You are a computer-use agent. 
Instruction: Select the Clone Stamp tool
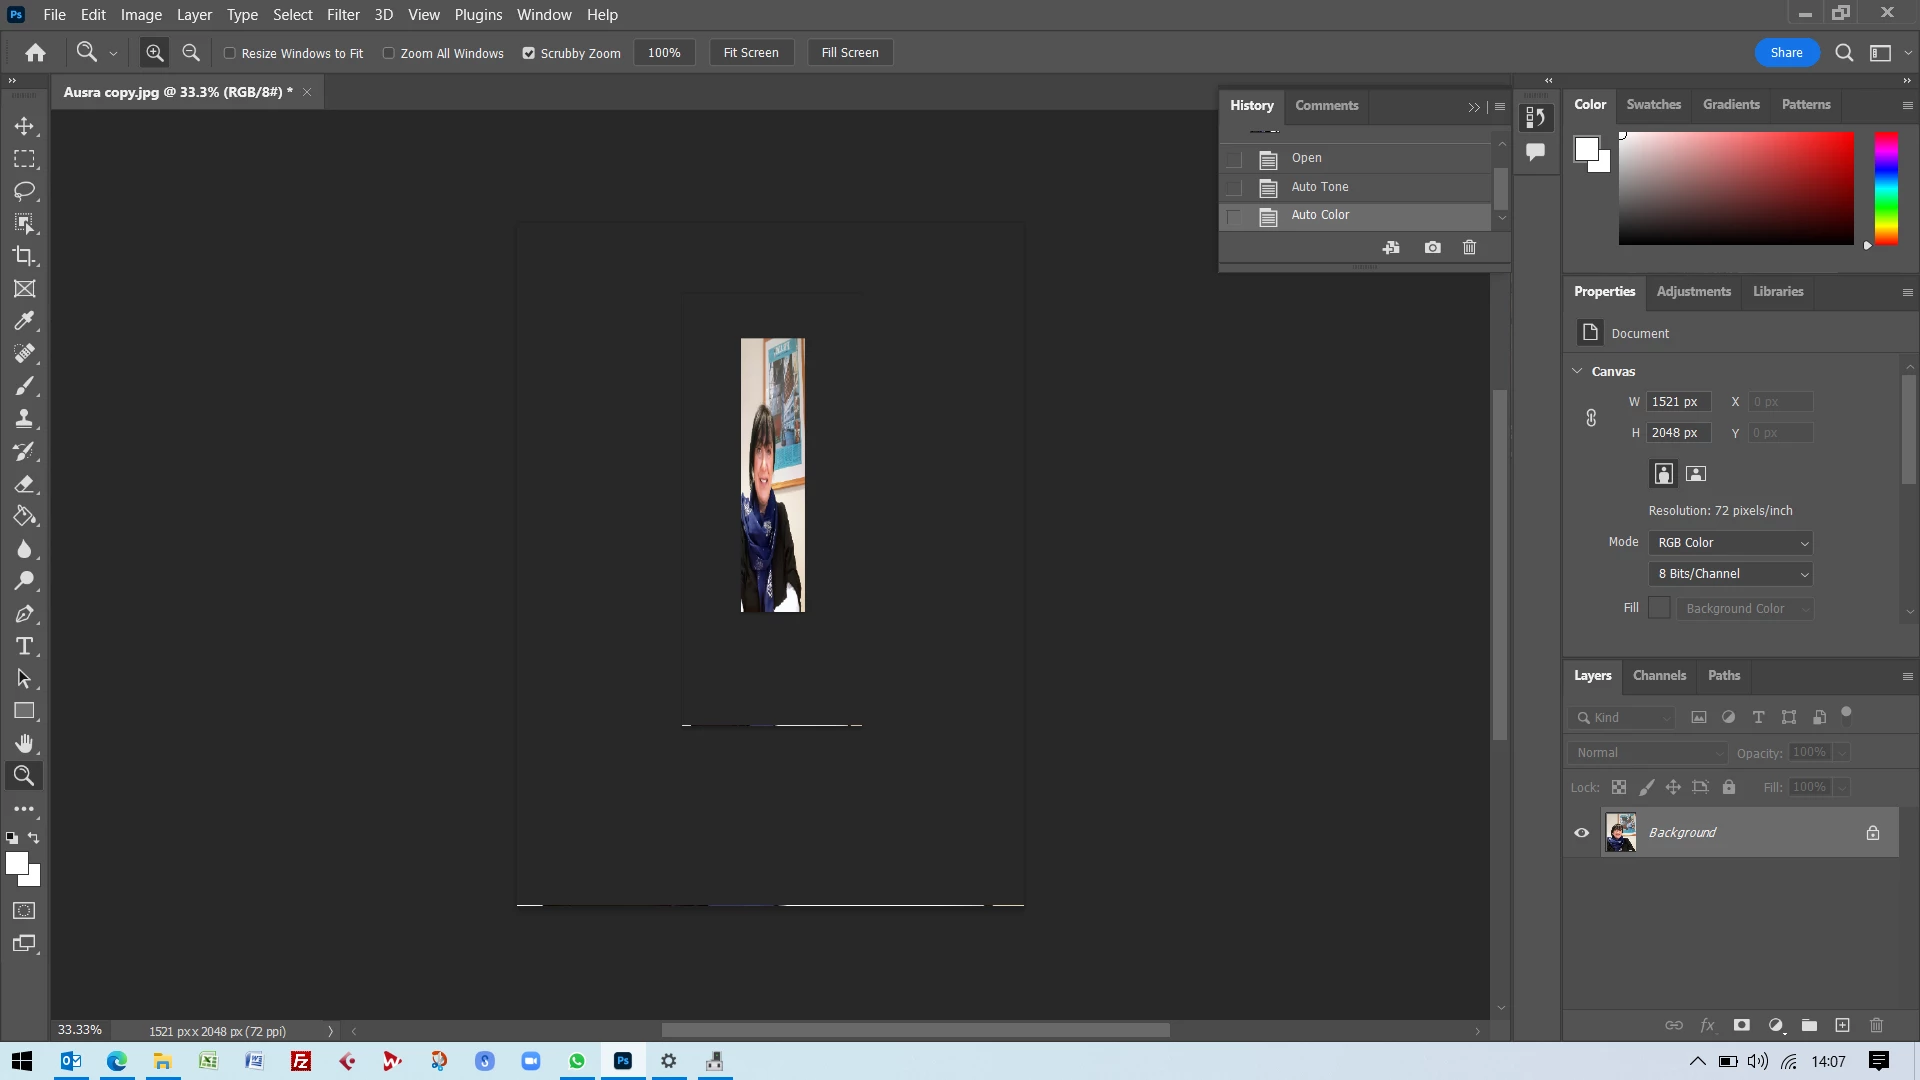click(24, 419)
